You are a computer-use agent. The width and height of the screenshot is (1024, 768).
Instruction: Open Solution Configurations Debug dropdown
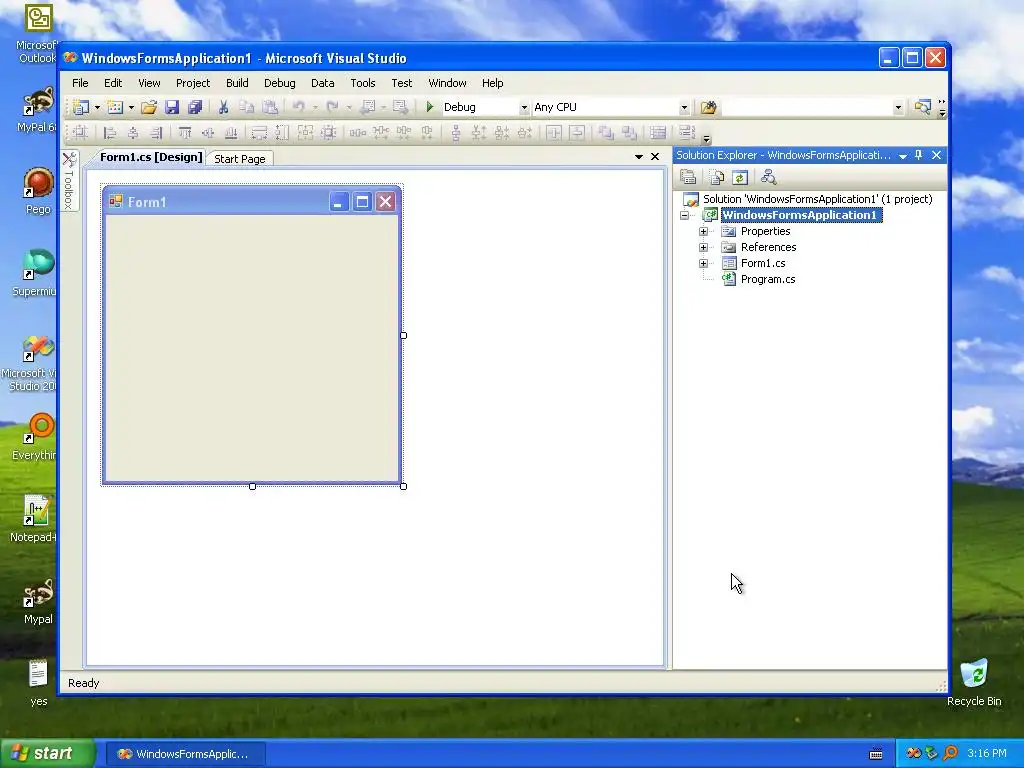(524, 108)
